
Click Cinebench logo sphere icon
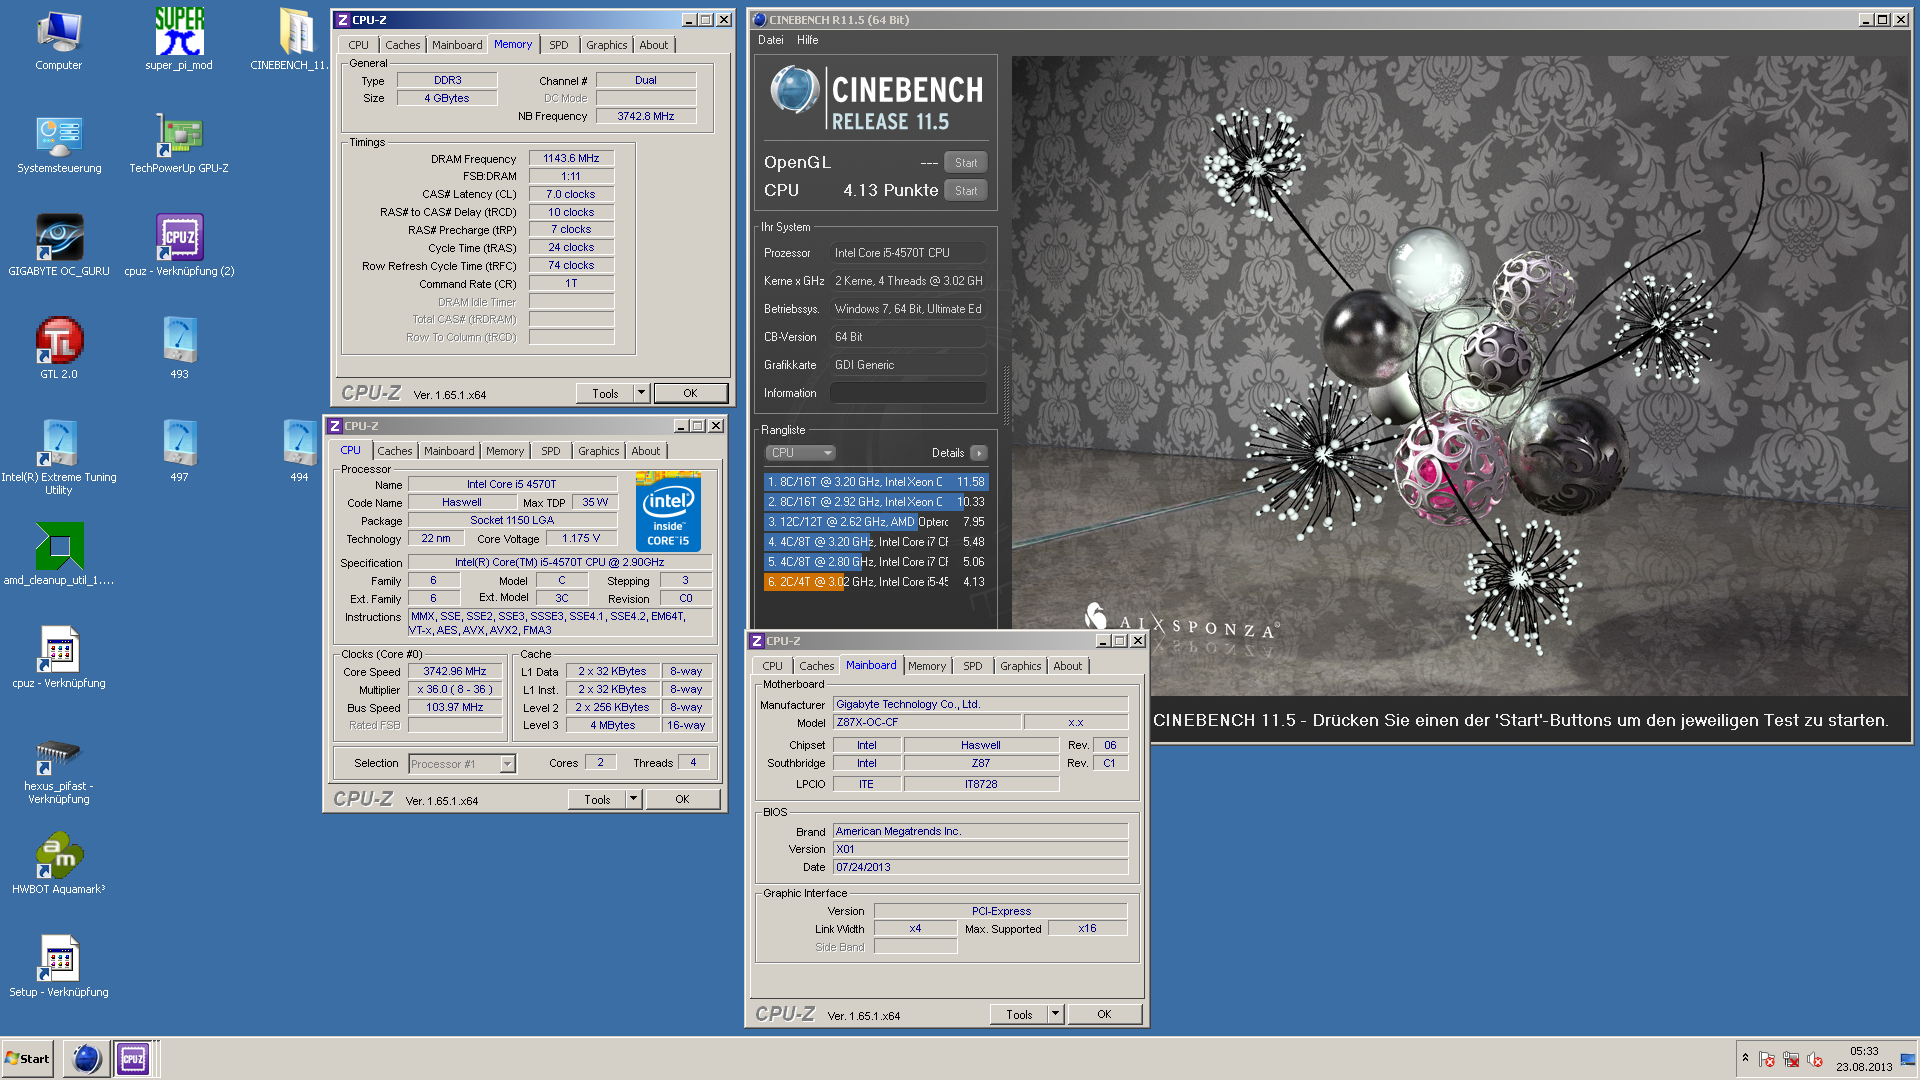pos(794,90)
